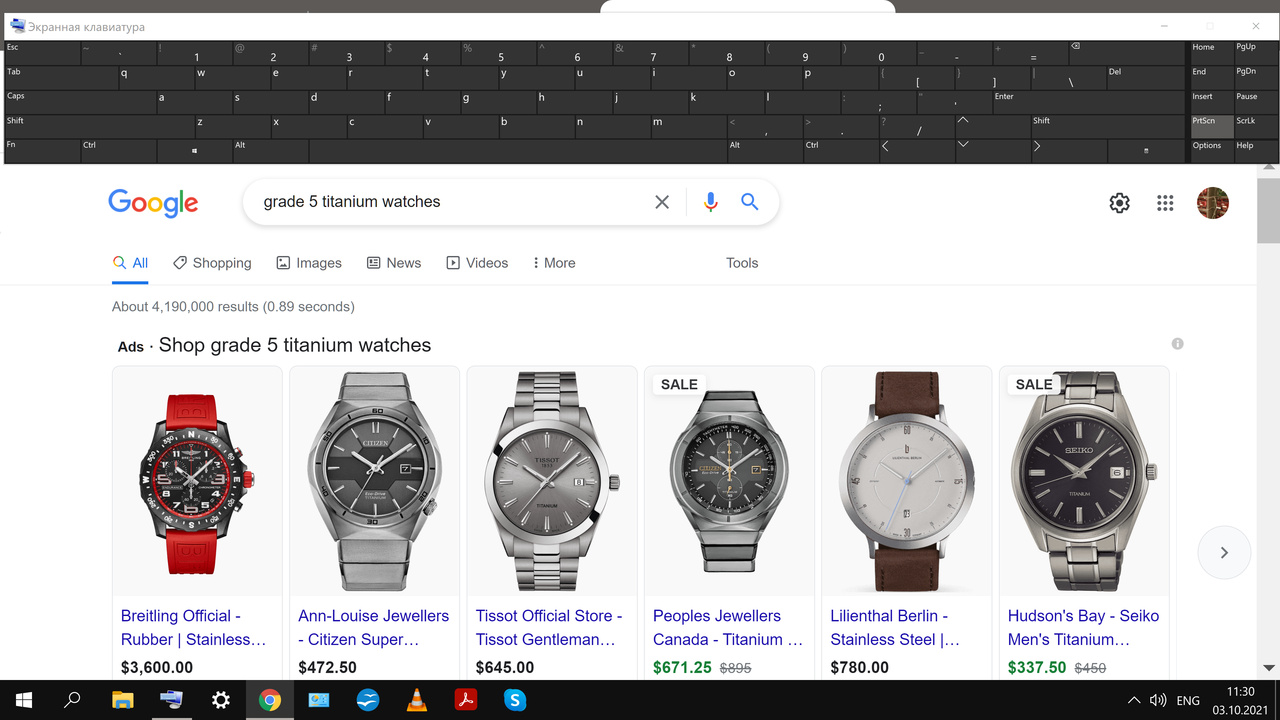Expand hidden system tray icons

1133,700
